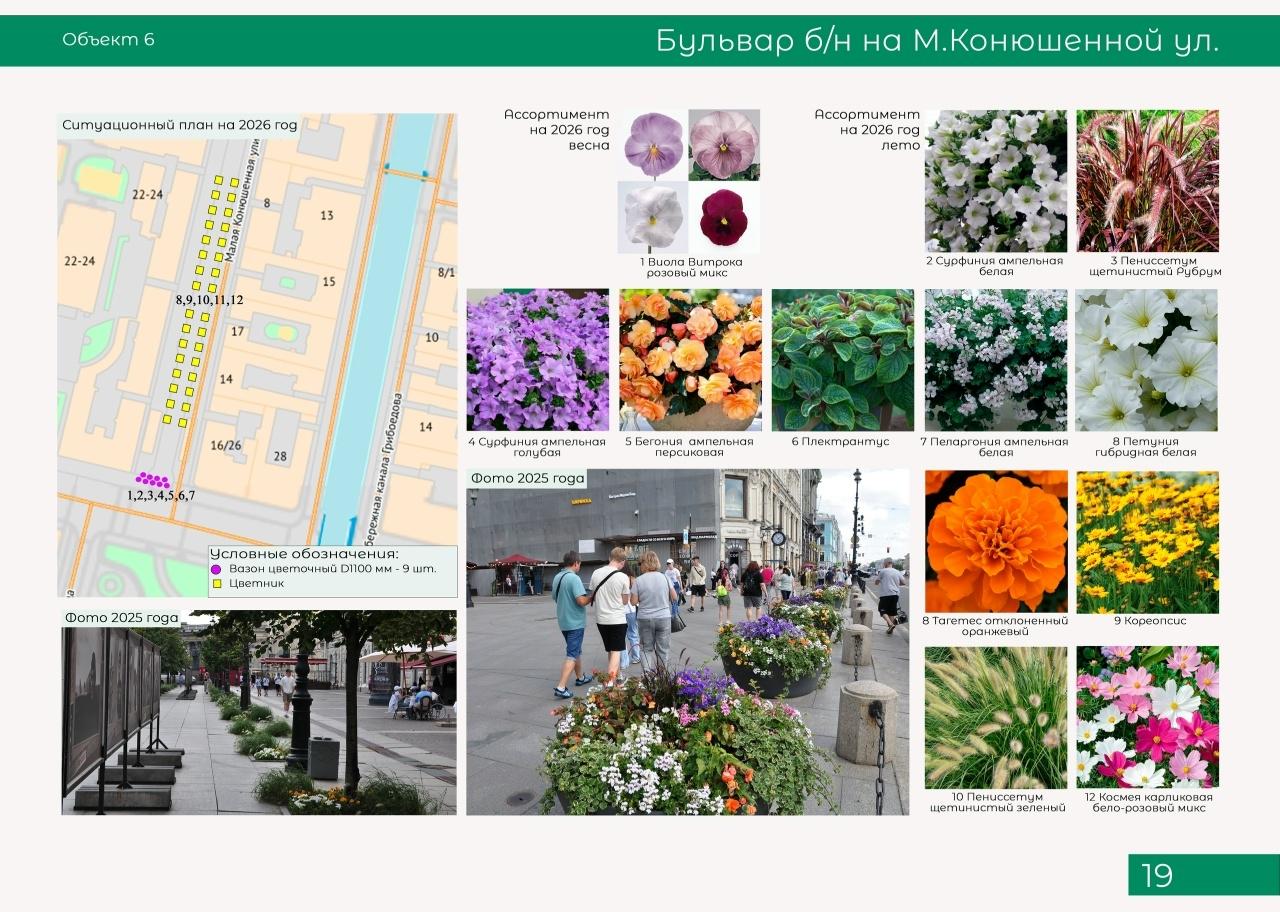1280x912 pixels.
Task: Select the Бегония ампельная персиковая photo
Action: point(690,360)
